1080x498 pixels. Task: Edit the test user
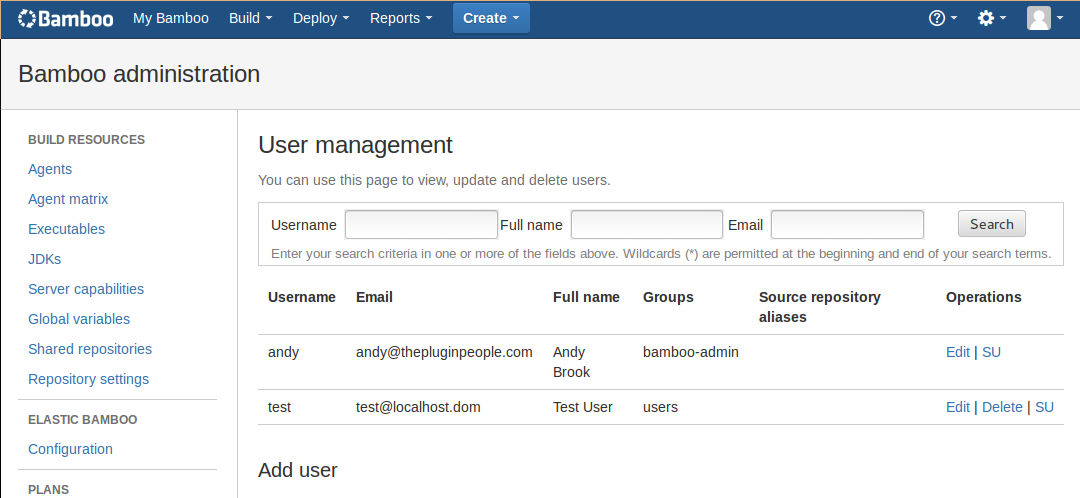click(x=957, y=407)
